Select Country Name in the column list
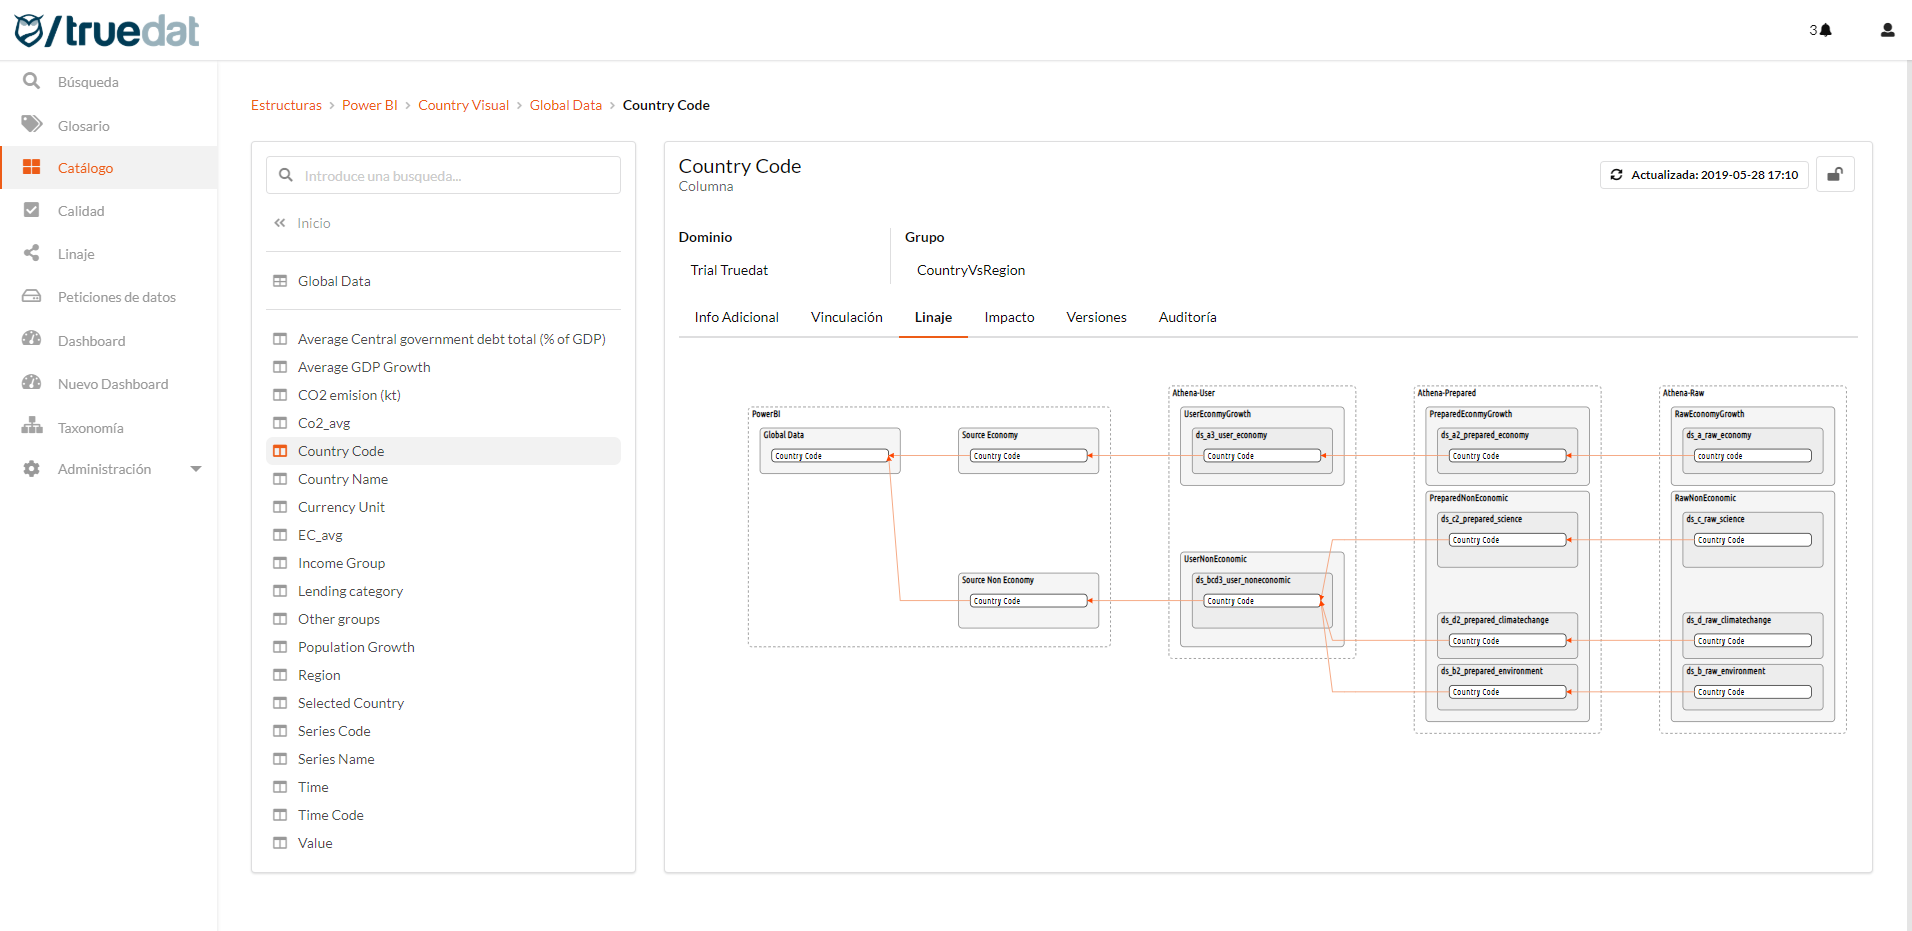1912x931 pixels. coord(343,479)
